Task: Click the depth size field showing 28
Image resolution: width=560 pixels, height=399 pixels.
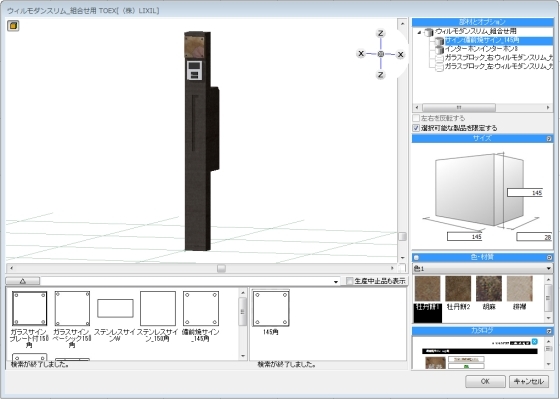Action: click(x=534, y=236)
